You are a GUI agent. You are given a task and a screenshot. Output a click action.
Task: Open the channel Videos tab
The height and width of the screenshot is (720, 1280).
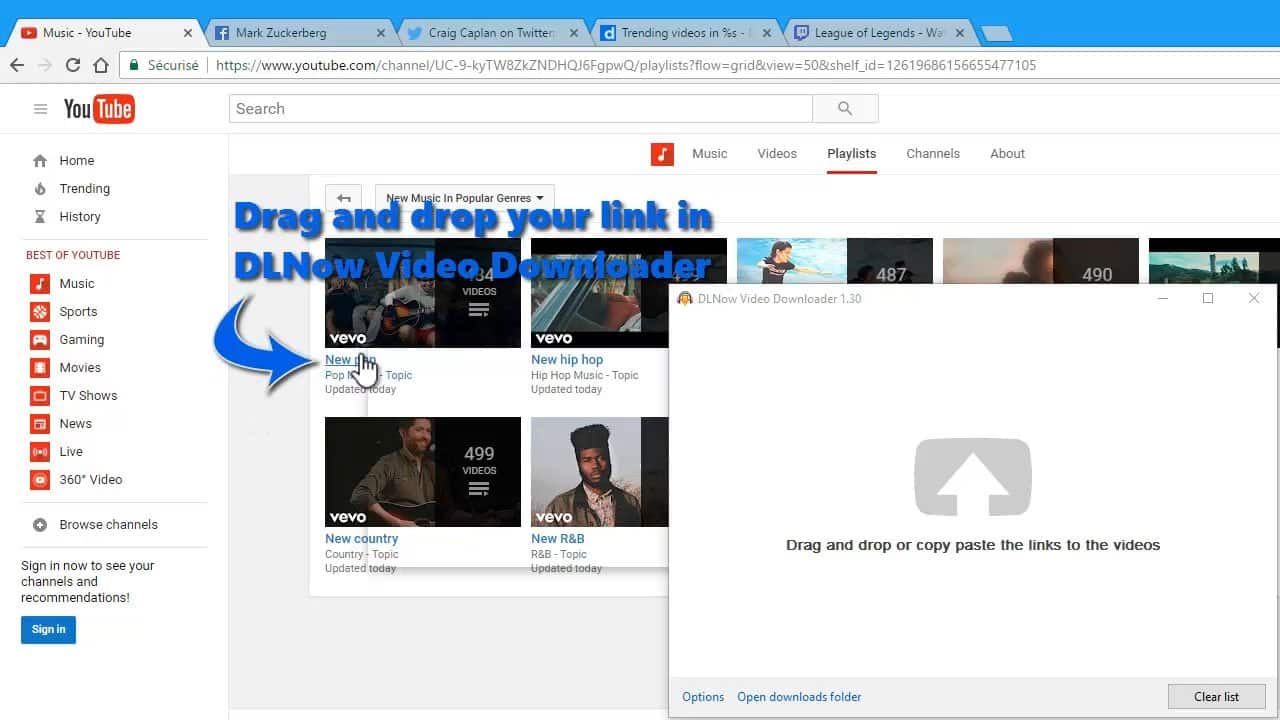point(777,153)
